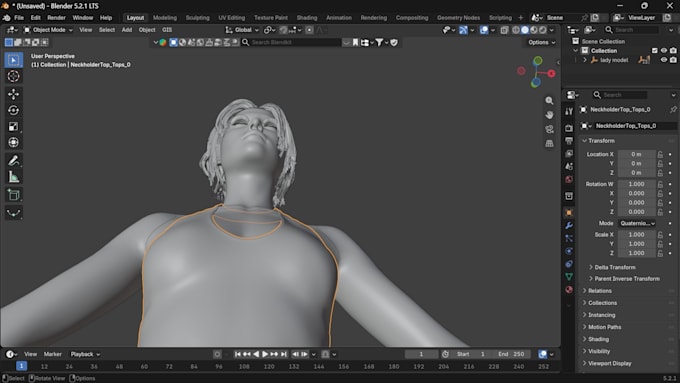
Task: Click the Search BlenderKit field
Action: 291,43
